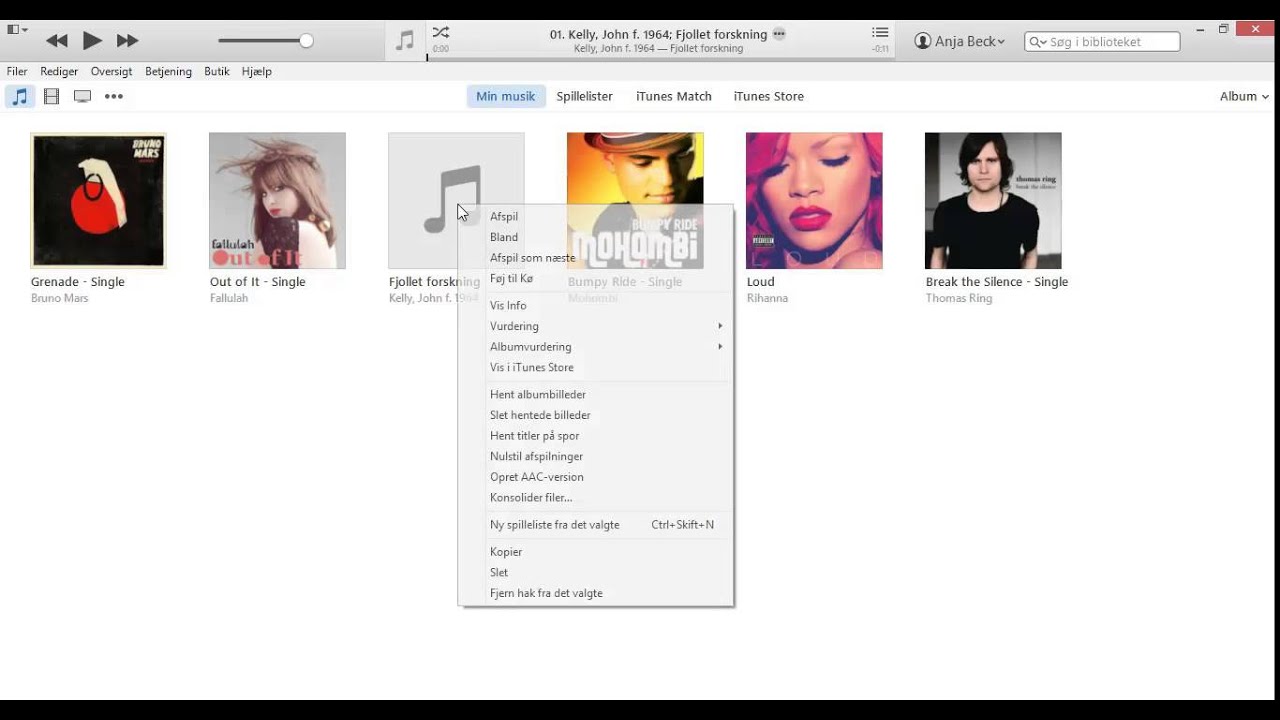Toggle shuffle icon in now playing bar
This screenshot has height=720, width=1280.
(x=440, y=33)
